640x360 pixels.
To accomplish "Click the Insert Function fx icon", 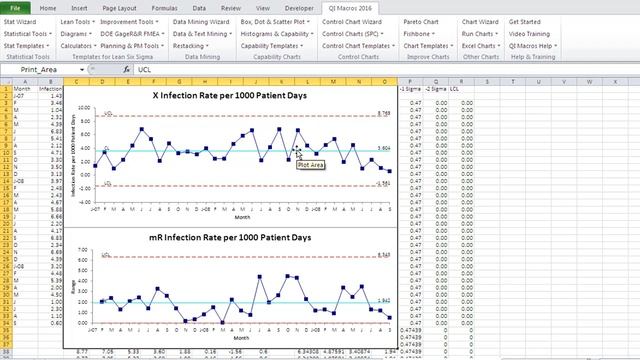I will (127, 70).
